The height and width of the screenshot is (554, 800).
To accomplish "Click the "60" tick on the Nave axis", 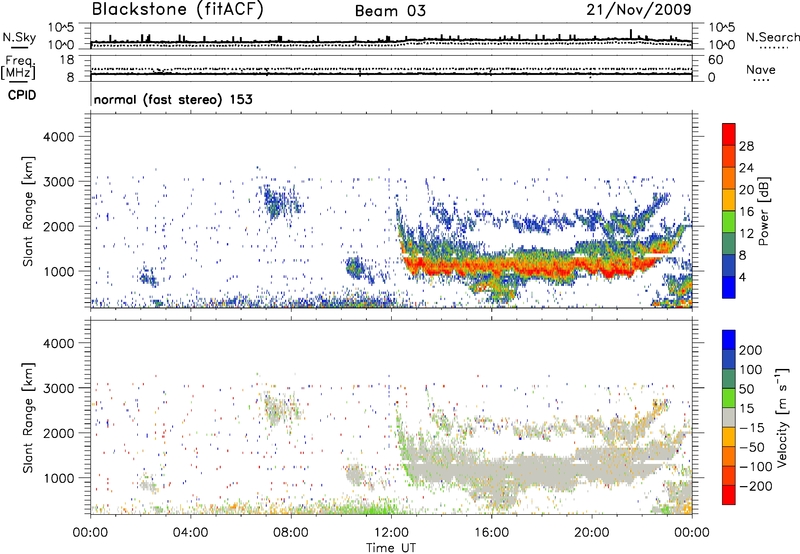I will point(715,60).
